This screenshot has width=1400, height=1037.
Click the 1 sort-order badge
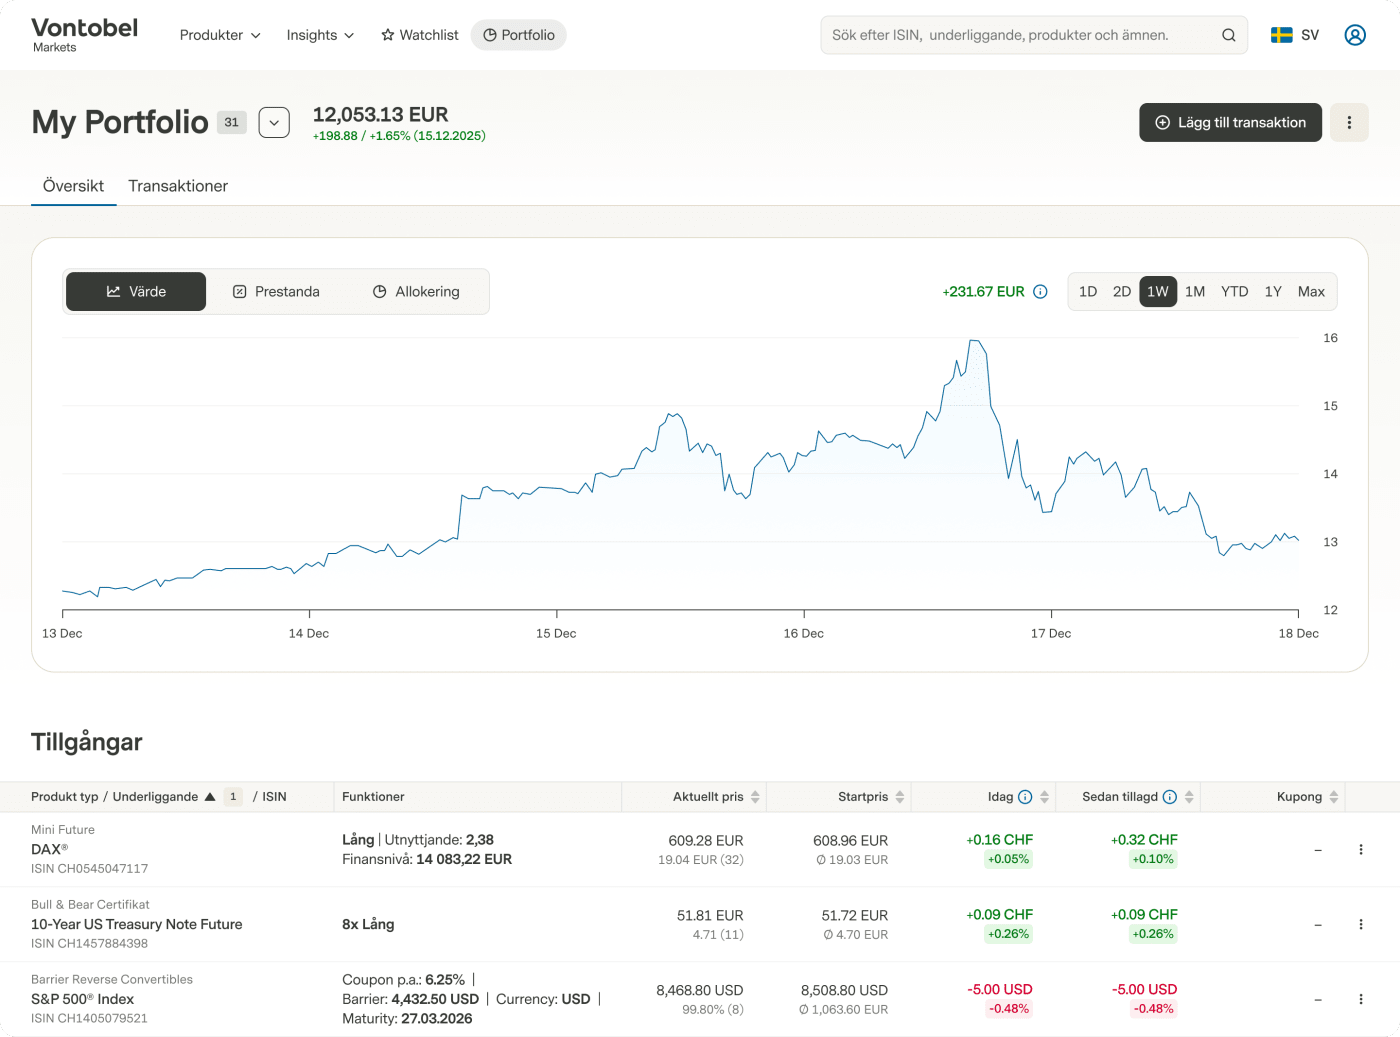(233, 797)
